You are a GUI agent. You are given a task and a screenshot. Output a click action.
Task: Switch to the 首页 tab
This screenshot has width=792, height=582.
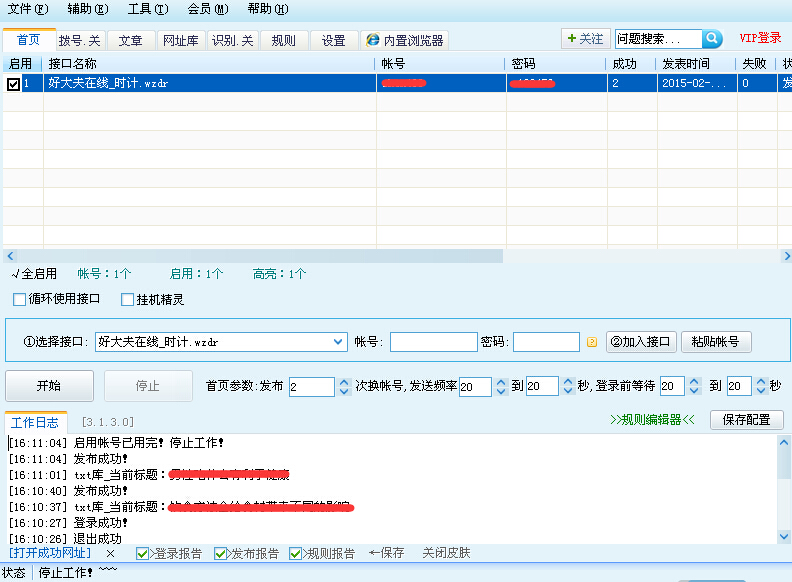[x=29, y=40]
